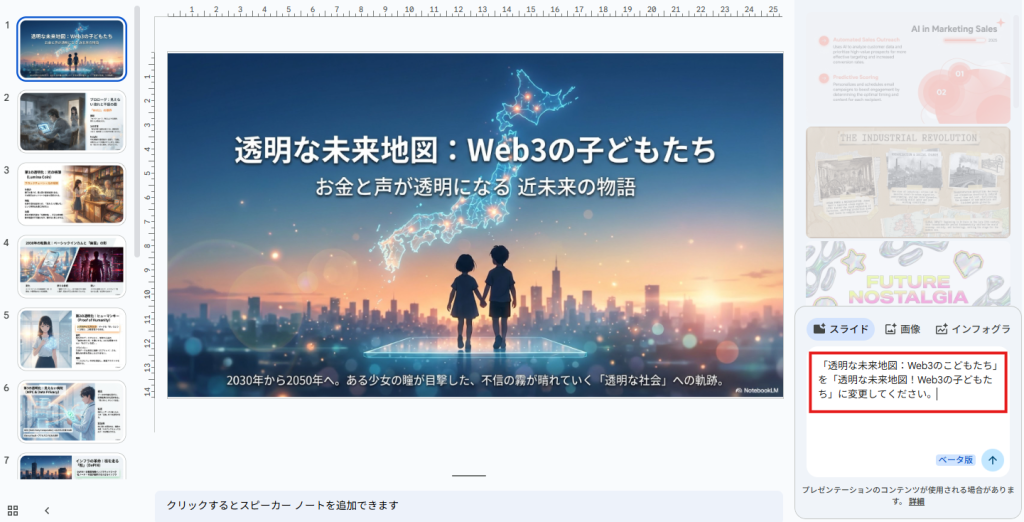Viewport: 1024px width, 522px height.
Task: Switch to the インフォグラ tab
Action: pyautogui.click(x=973, y=329)
